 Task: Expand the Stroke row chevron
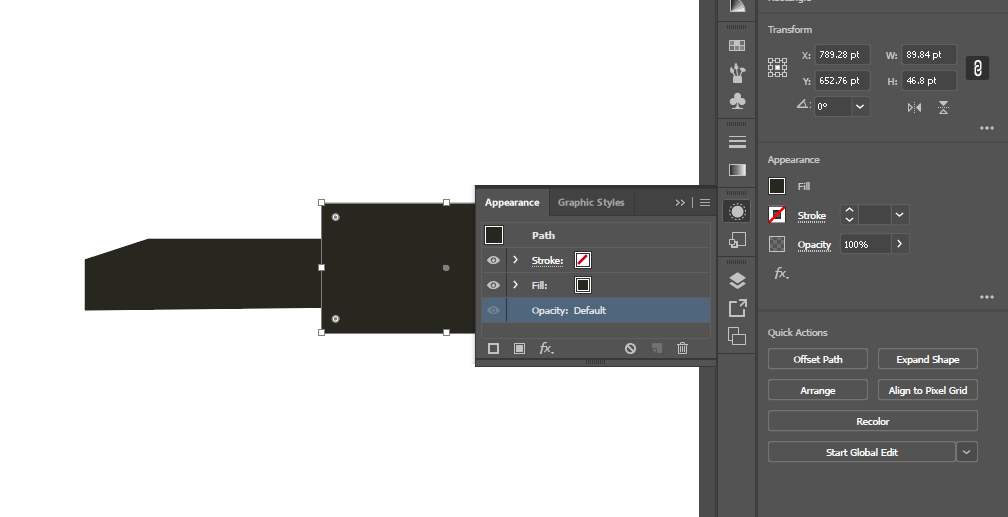click(516, 260)
